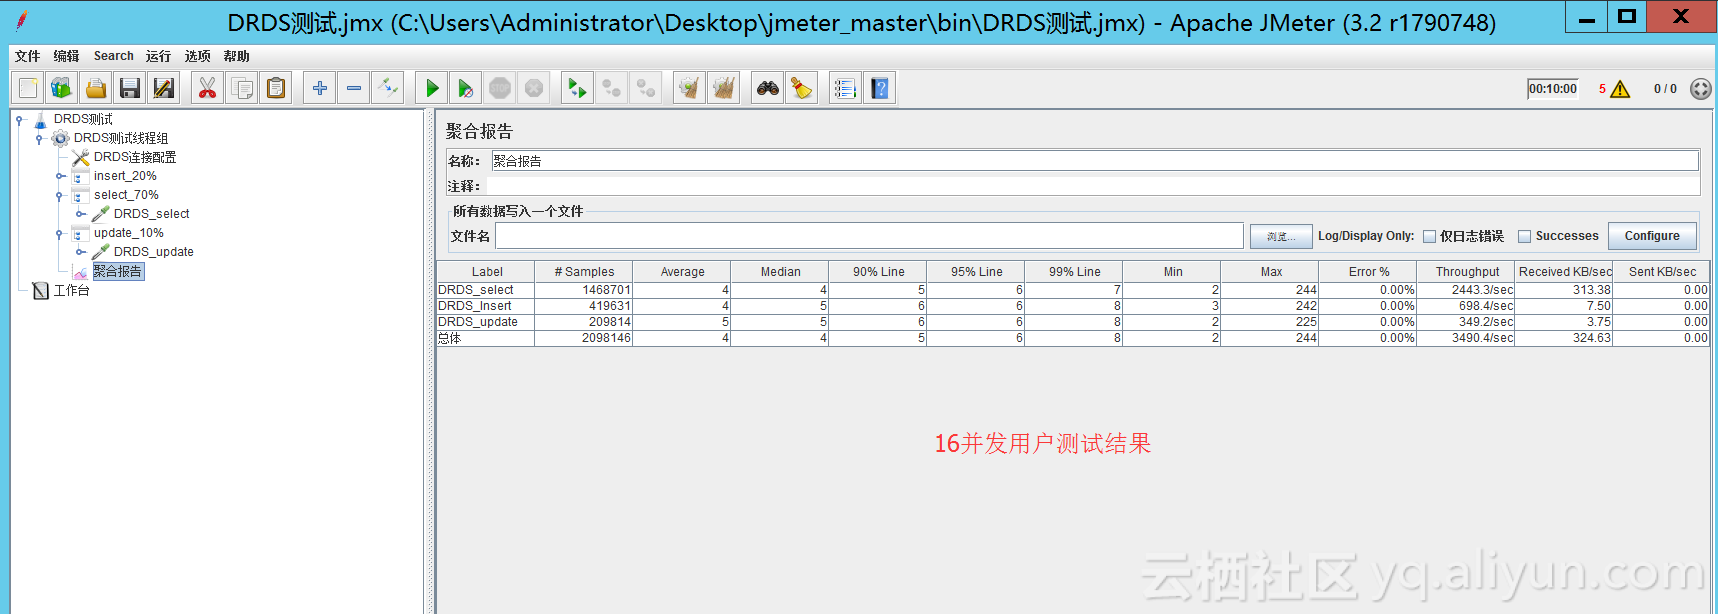Open the 编辑 menu
Screen dimensions: 1718x614
click(x=66, y=56)
